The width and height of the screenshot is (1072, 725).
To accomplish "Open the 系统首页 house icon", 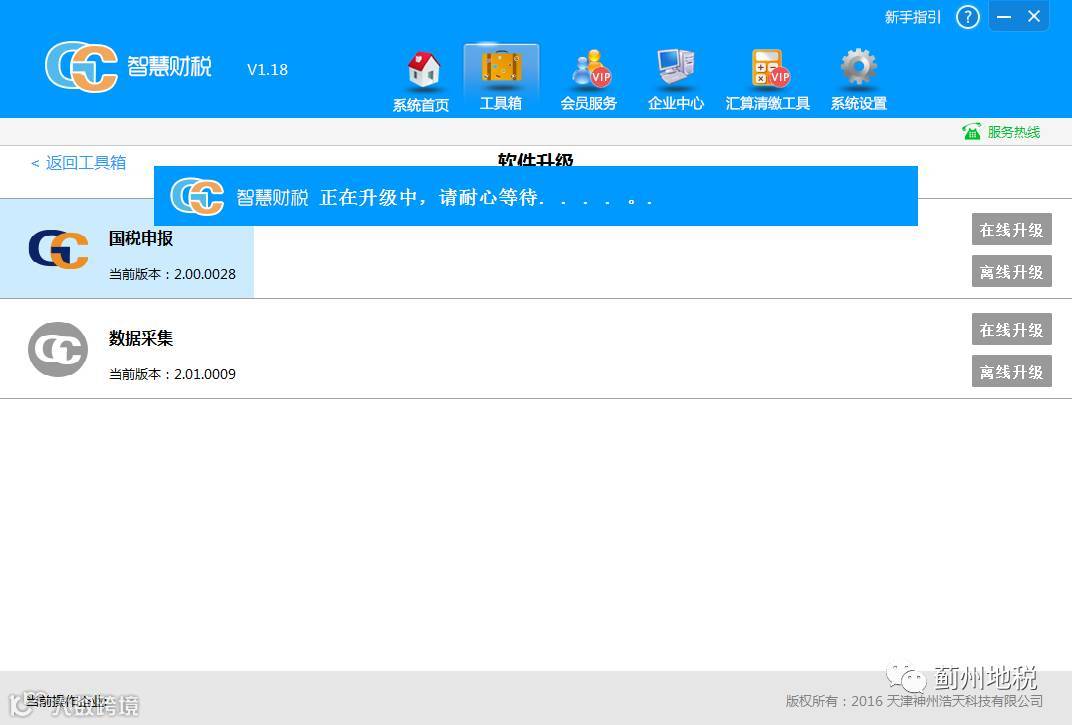I will 423,70.
